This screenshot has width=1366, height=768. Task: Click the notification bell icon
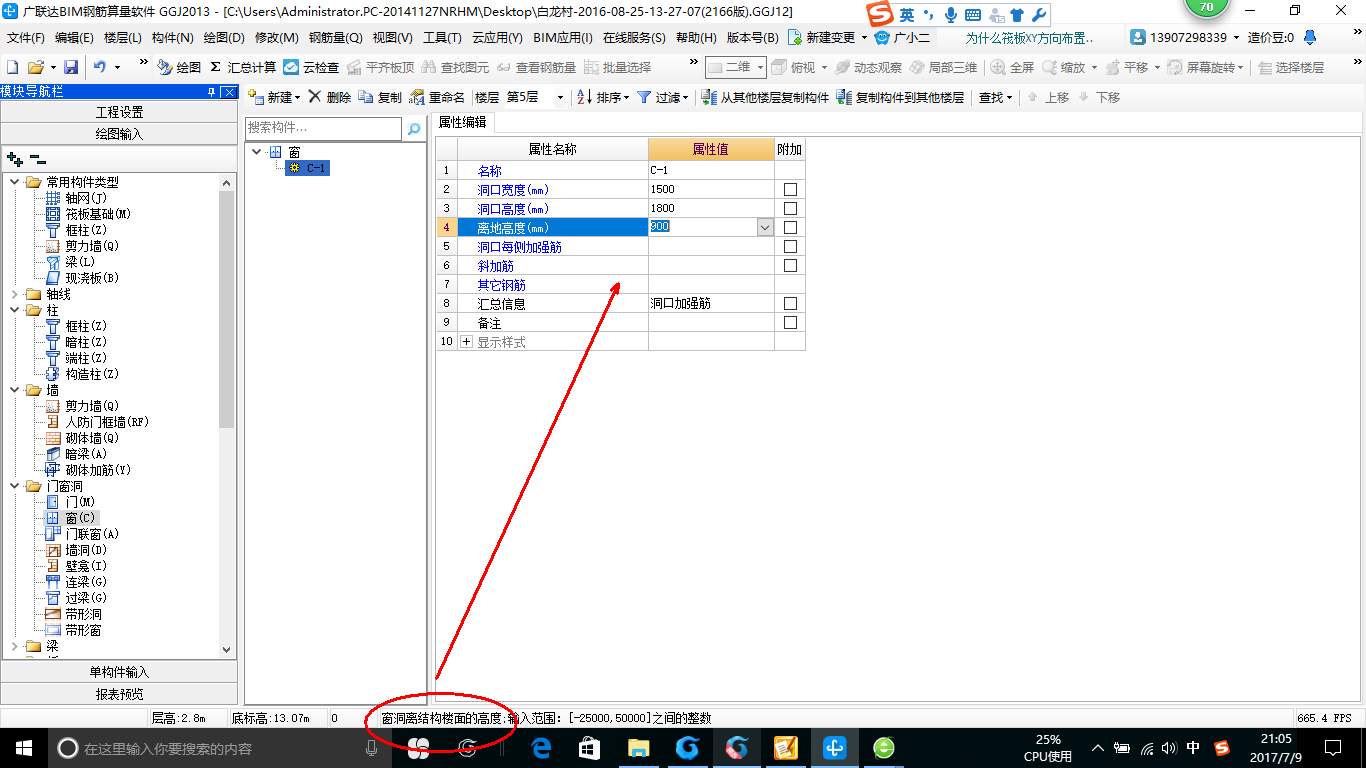click(1310, 37)
